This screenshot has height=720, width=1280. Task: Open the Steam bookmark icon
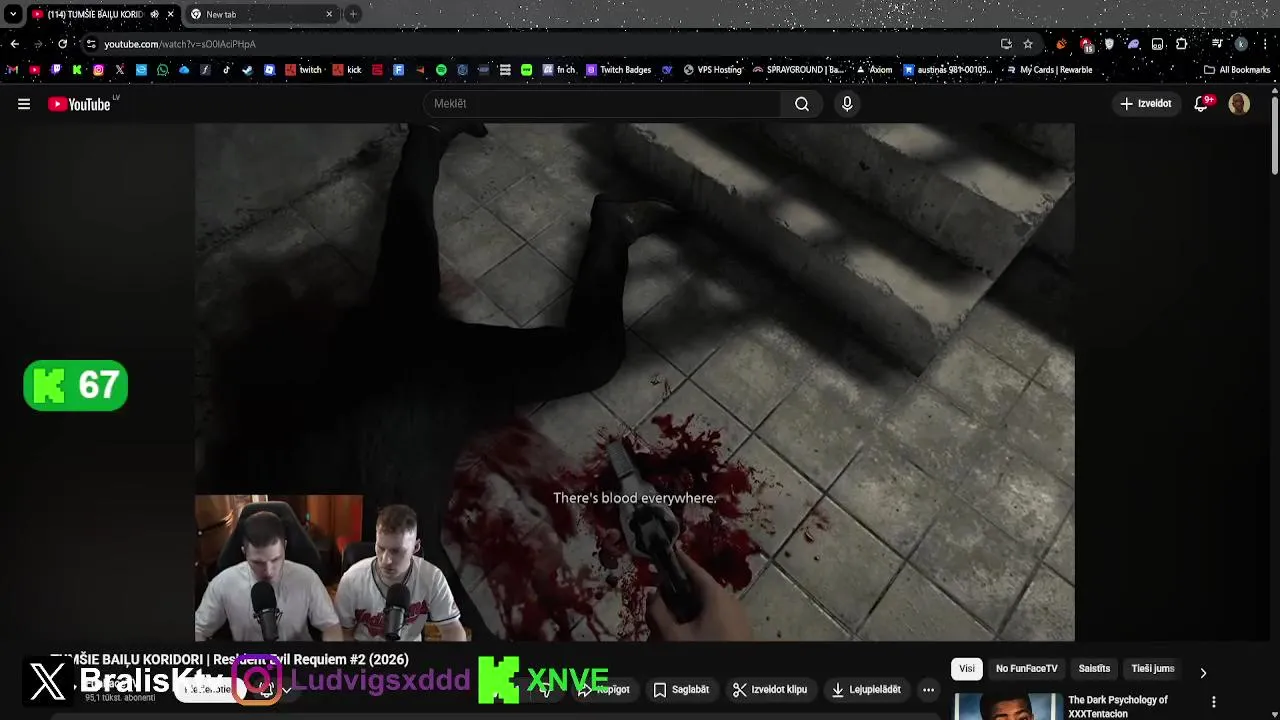[x=248, y=70]
